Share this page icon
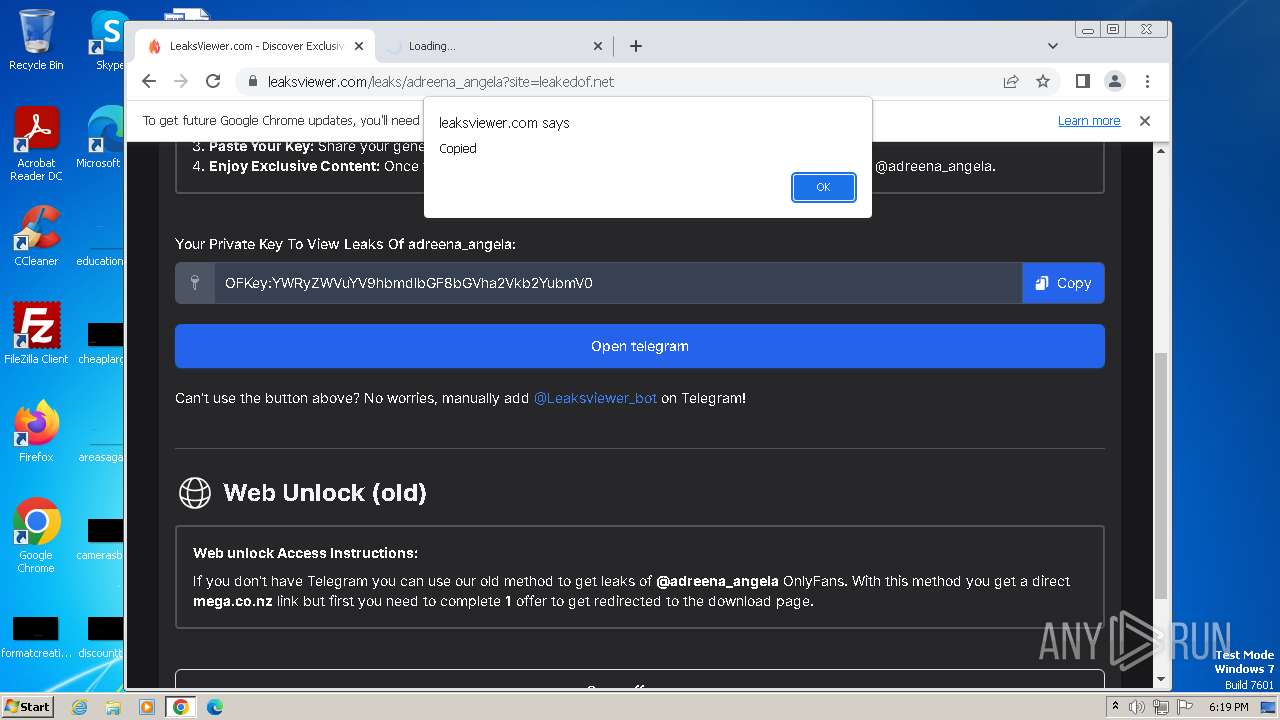The height and width of the screenshot is (720, 1280). (x=1011, y=82)
